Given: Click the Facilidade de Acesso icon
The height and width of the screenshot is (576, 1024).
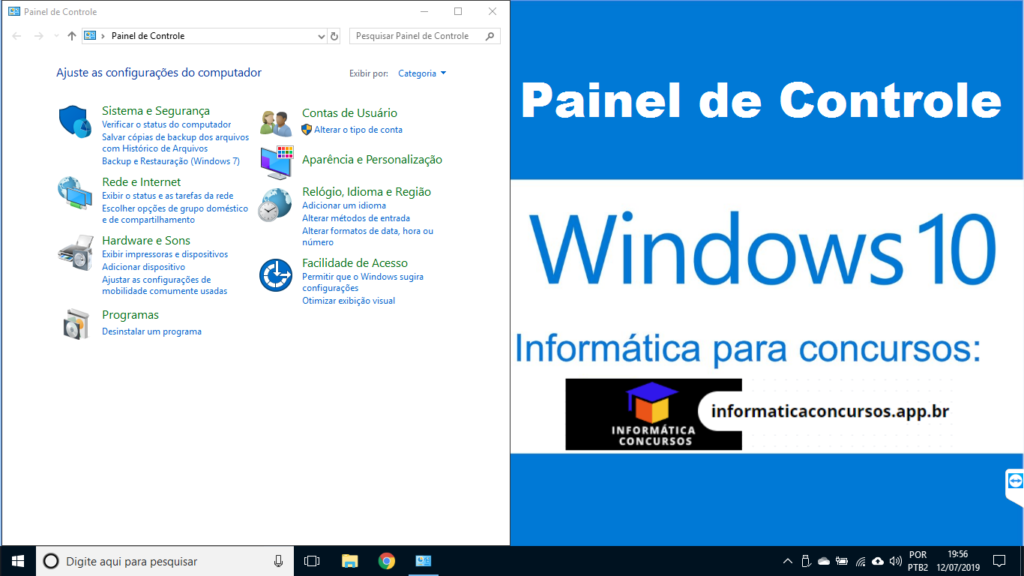Looking at the screenshot, I should coord(275,275).
